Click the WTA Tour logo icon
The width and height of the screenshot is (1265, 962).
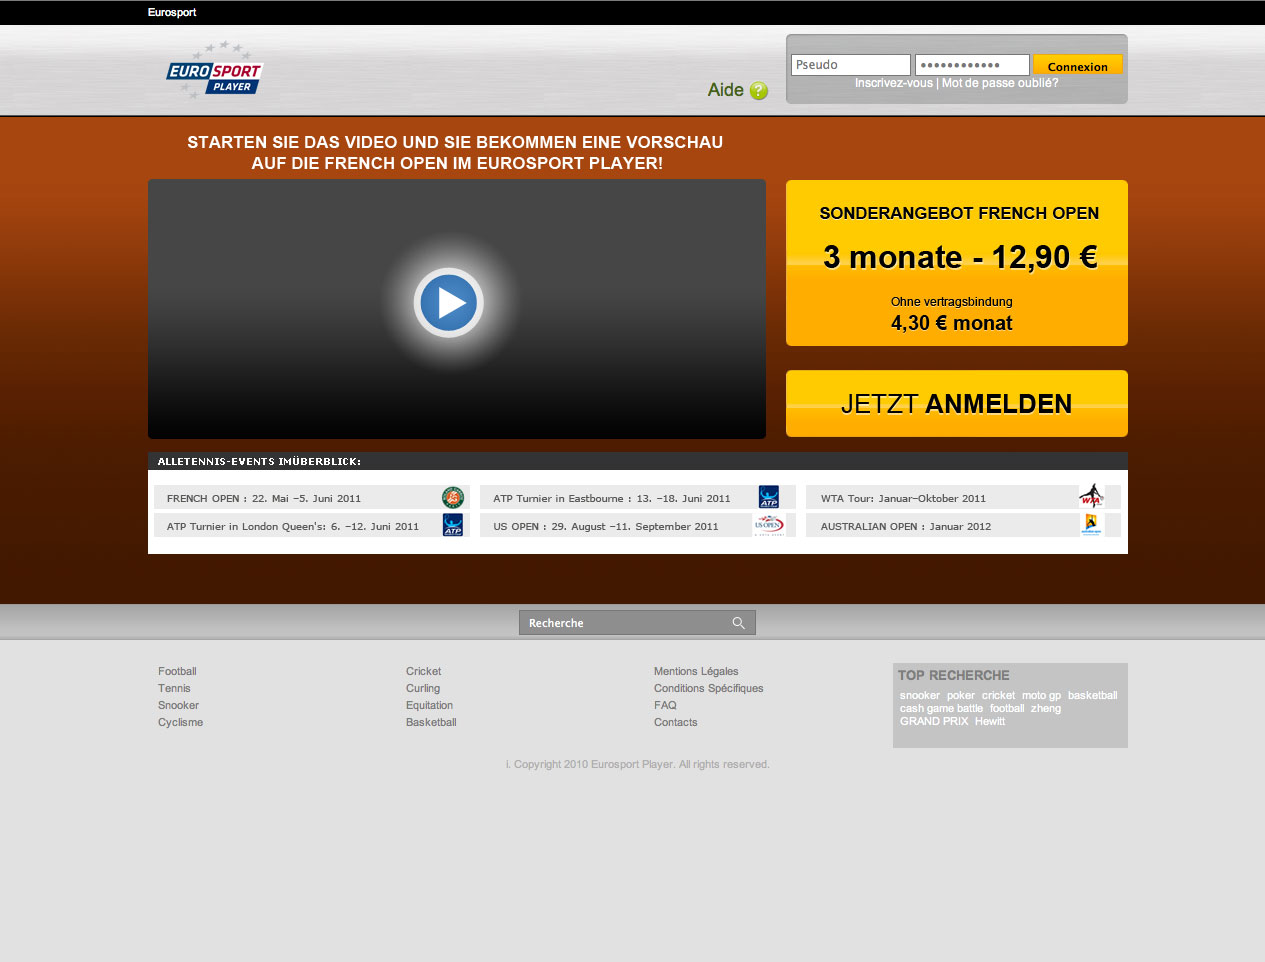[1091, 497]
